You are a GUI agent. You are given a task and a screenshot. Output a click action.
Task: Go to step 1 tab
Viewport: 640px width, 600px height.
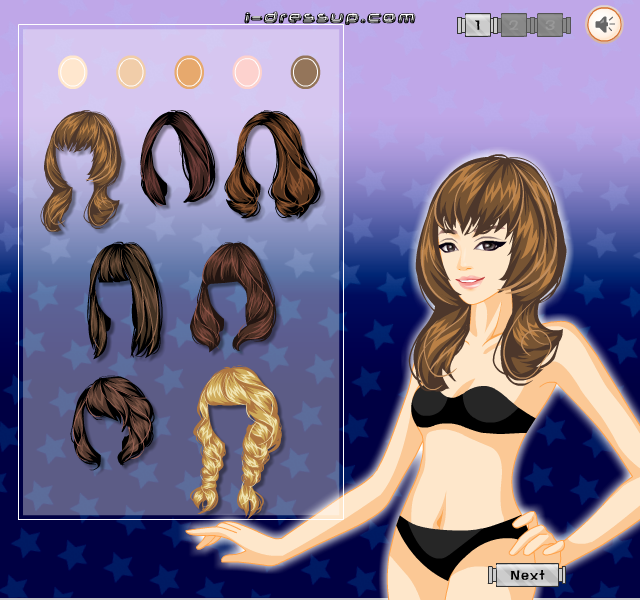point(478,25)
